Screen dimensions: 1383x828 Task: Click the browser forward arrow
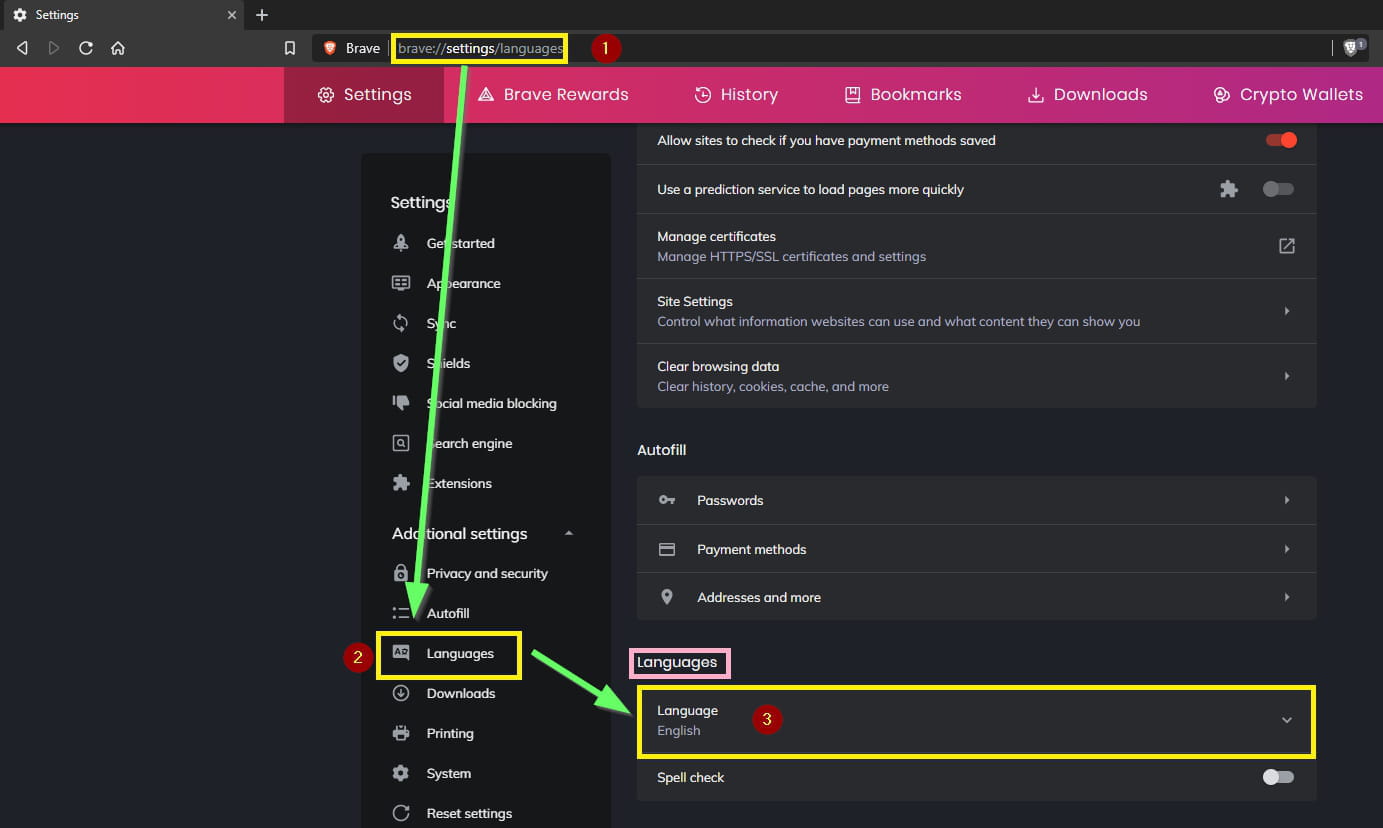54,48
